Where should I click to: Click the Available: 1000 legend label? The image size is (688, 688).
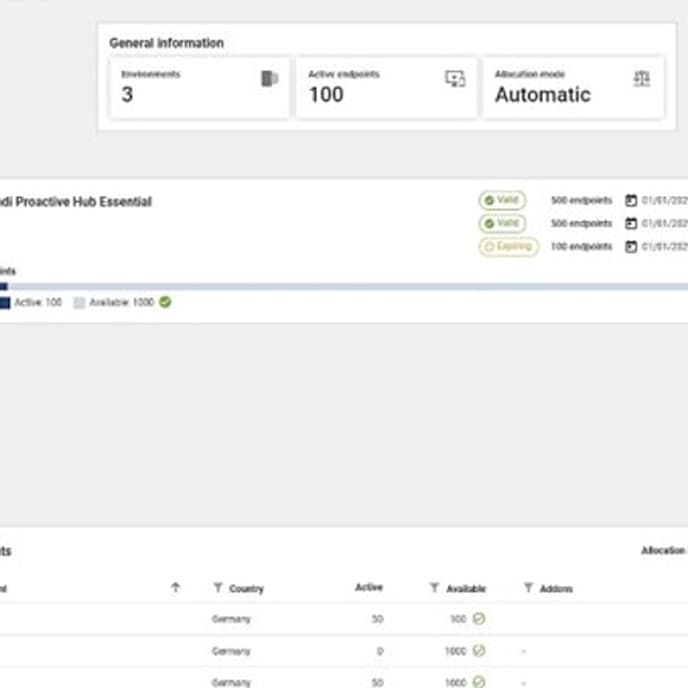tap(122, 302)
